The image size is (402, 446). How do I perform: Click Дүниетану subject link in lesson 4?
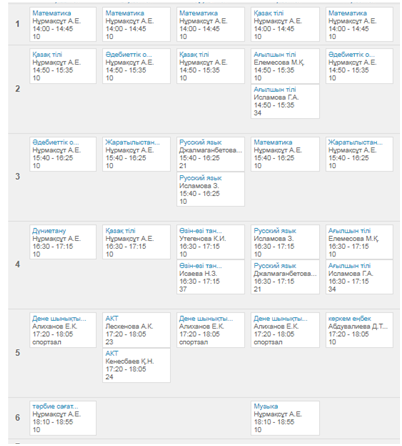49,231
